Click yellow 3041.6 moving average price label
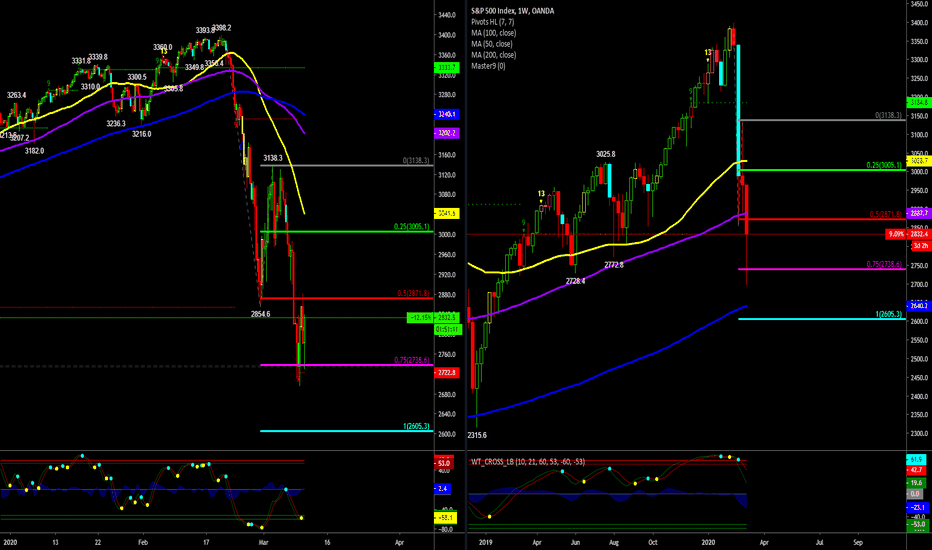Screen dimensions: 932x550 (x=446, y=213)
